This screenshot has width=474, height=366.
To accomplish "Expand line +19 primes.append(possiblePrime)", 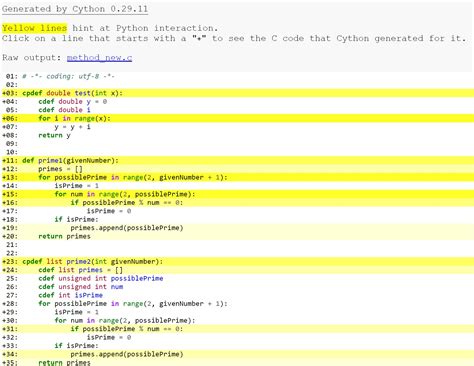I will (x=237, y=228).
